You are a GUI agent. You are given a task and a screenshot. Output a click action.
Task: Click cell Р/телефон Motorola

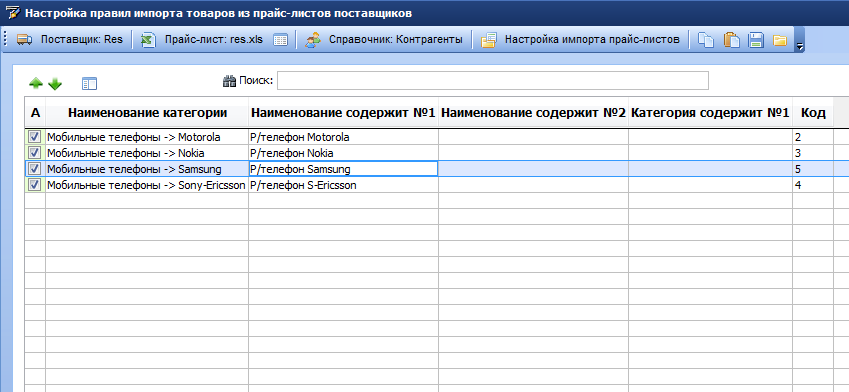[x=343, y=137]
